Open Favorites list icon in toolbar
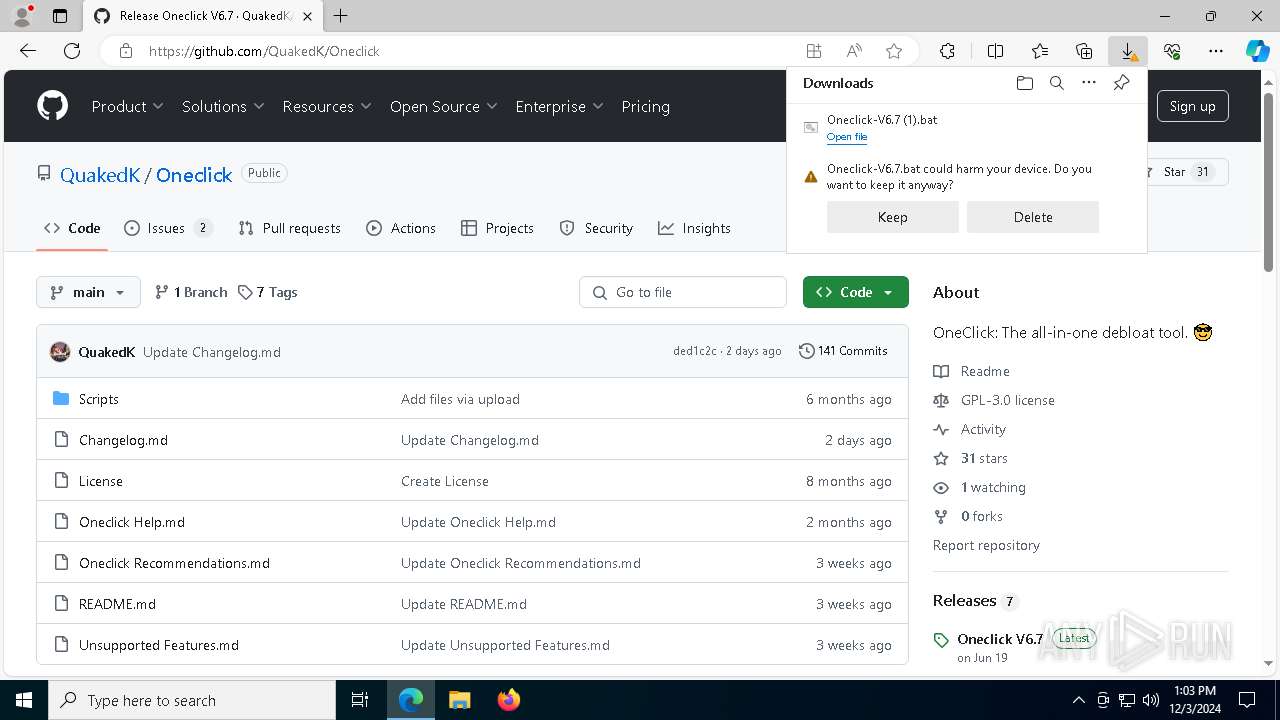The width and height of the screenshot is (1280, 720). 1040,51
